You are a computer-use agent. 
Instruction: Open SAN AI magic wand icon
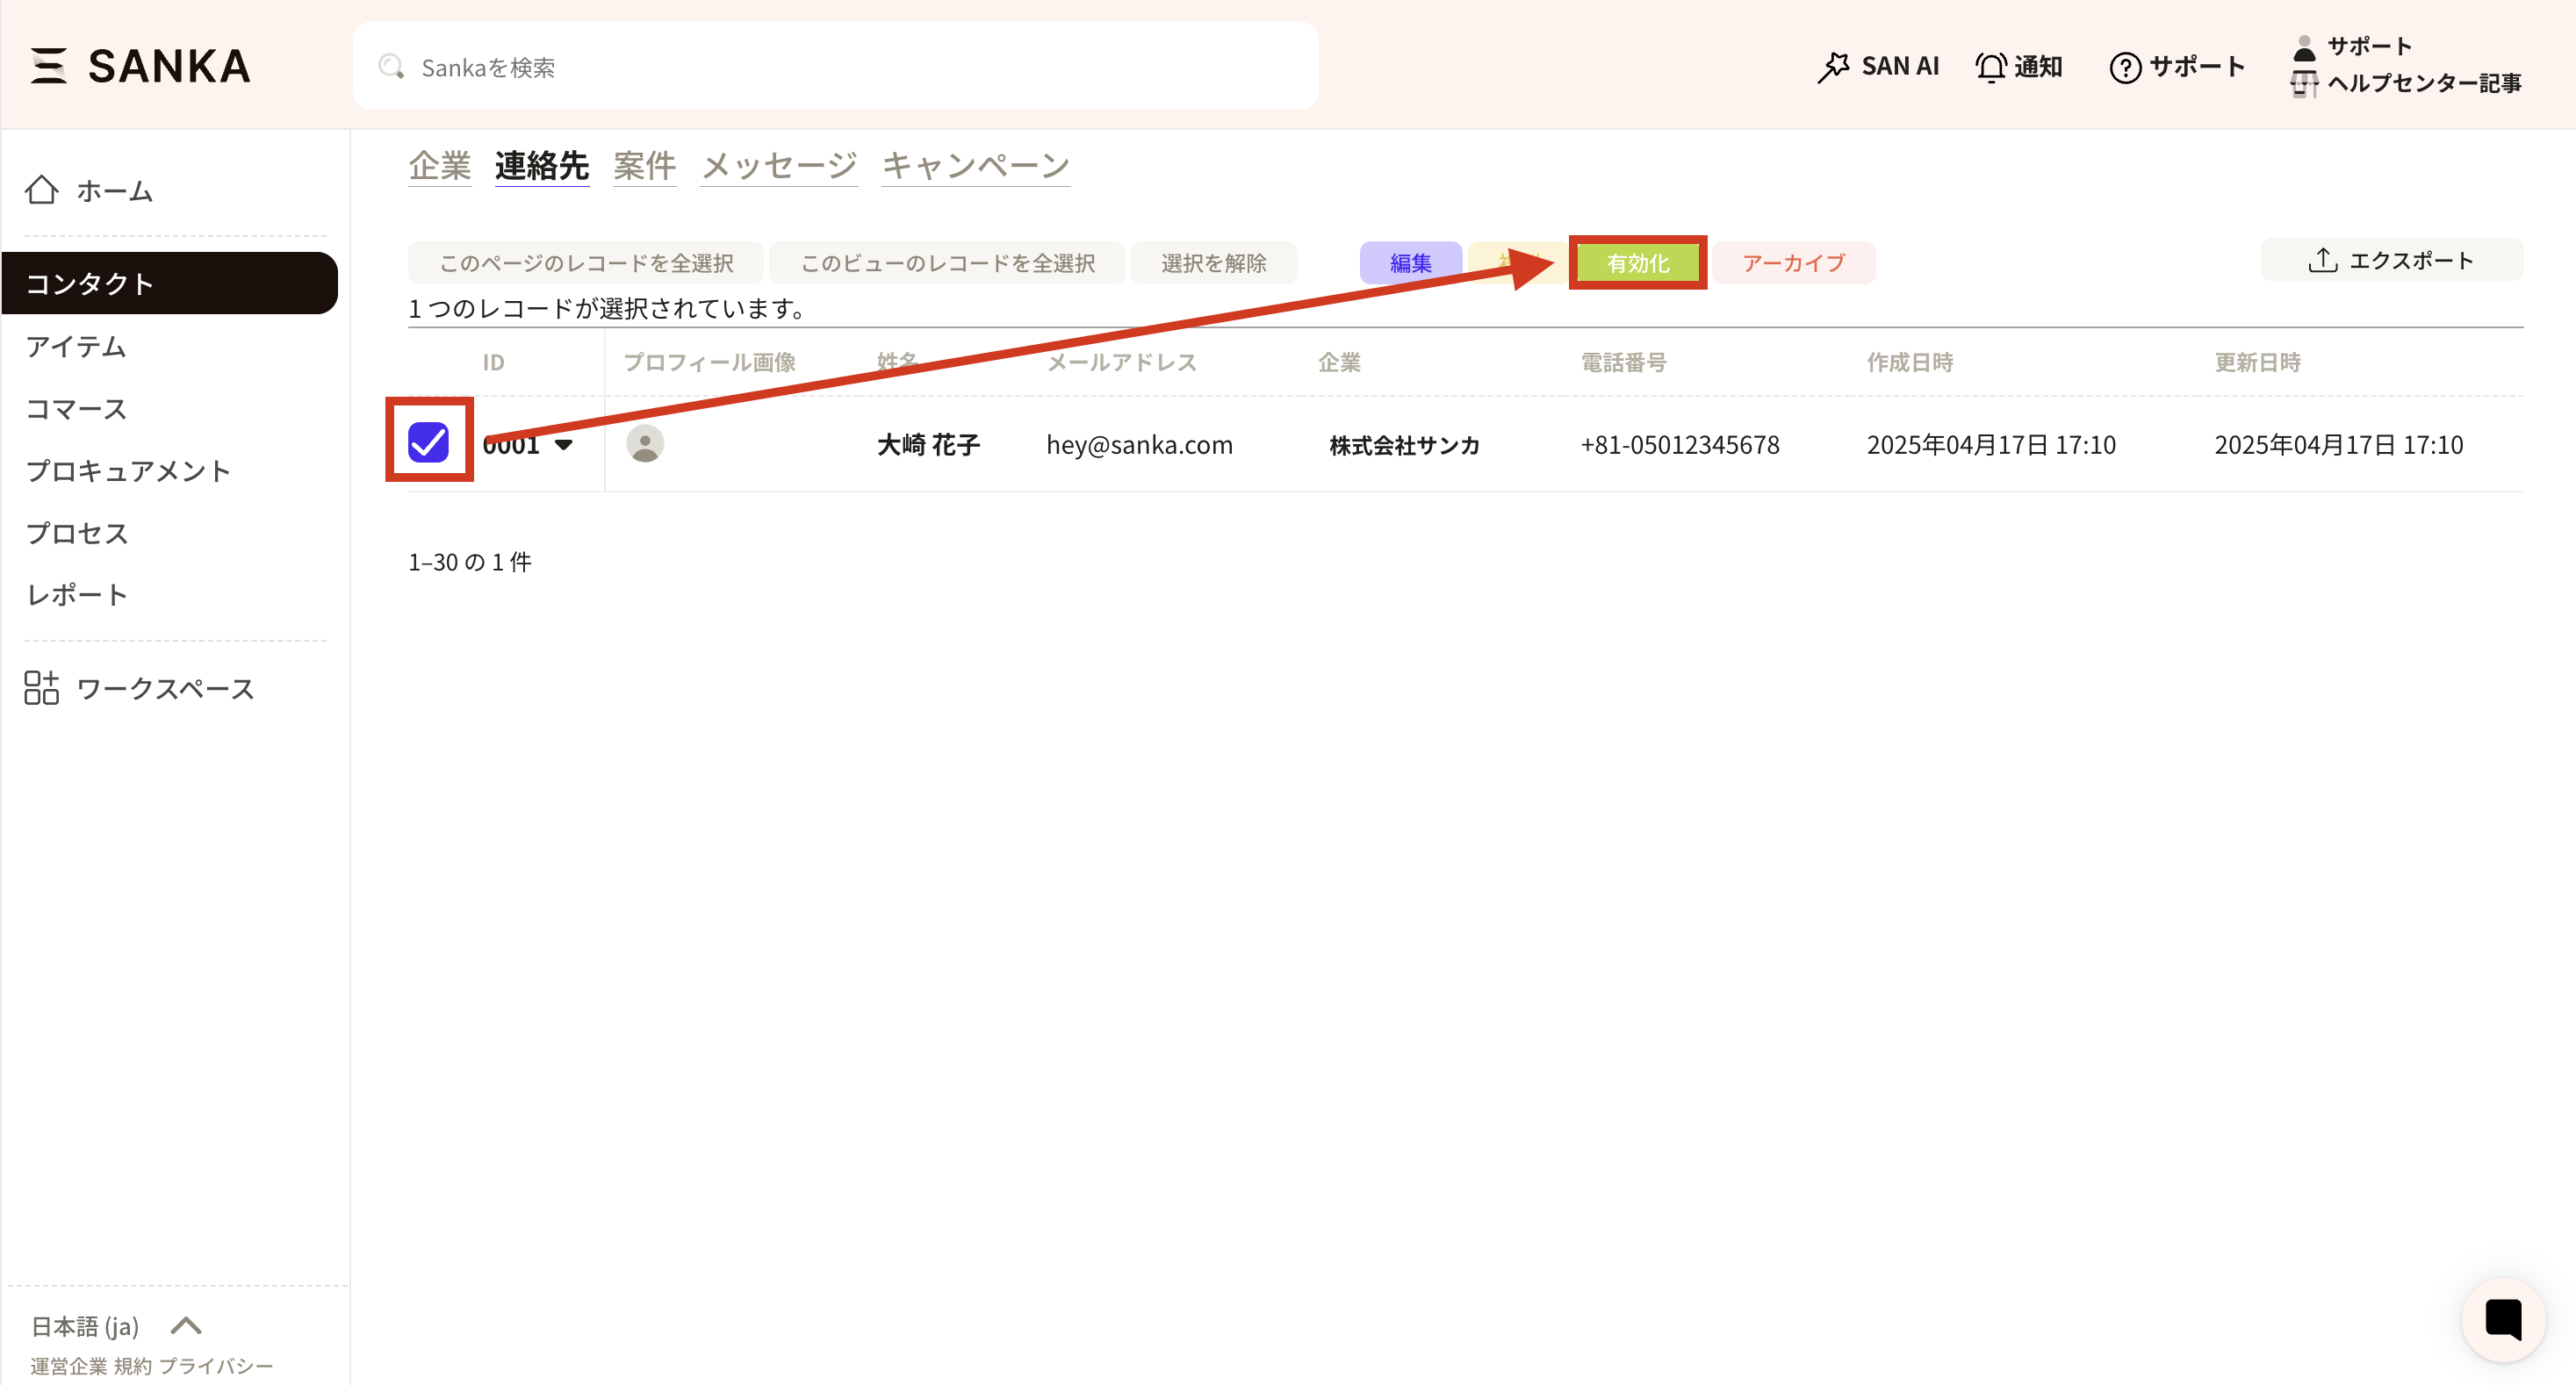pyautogui.click(x=1833, y=67)
